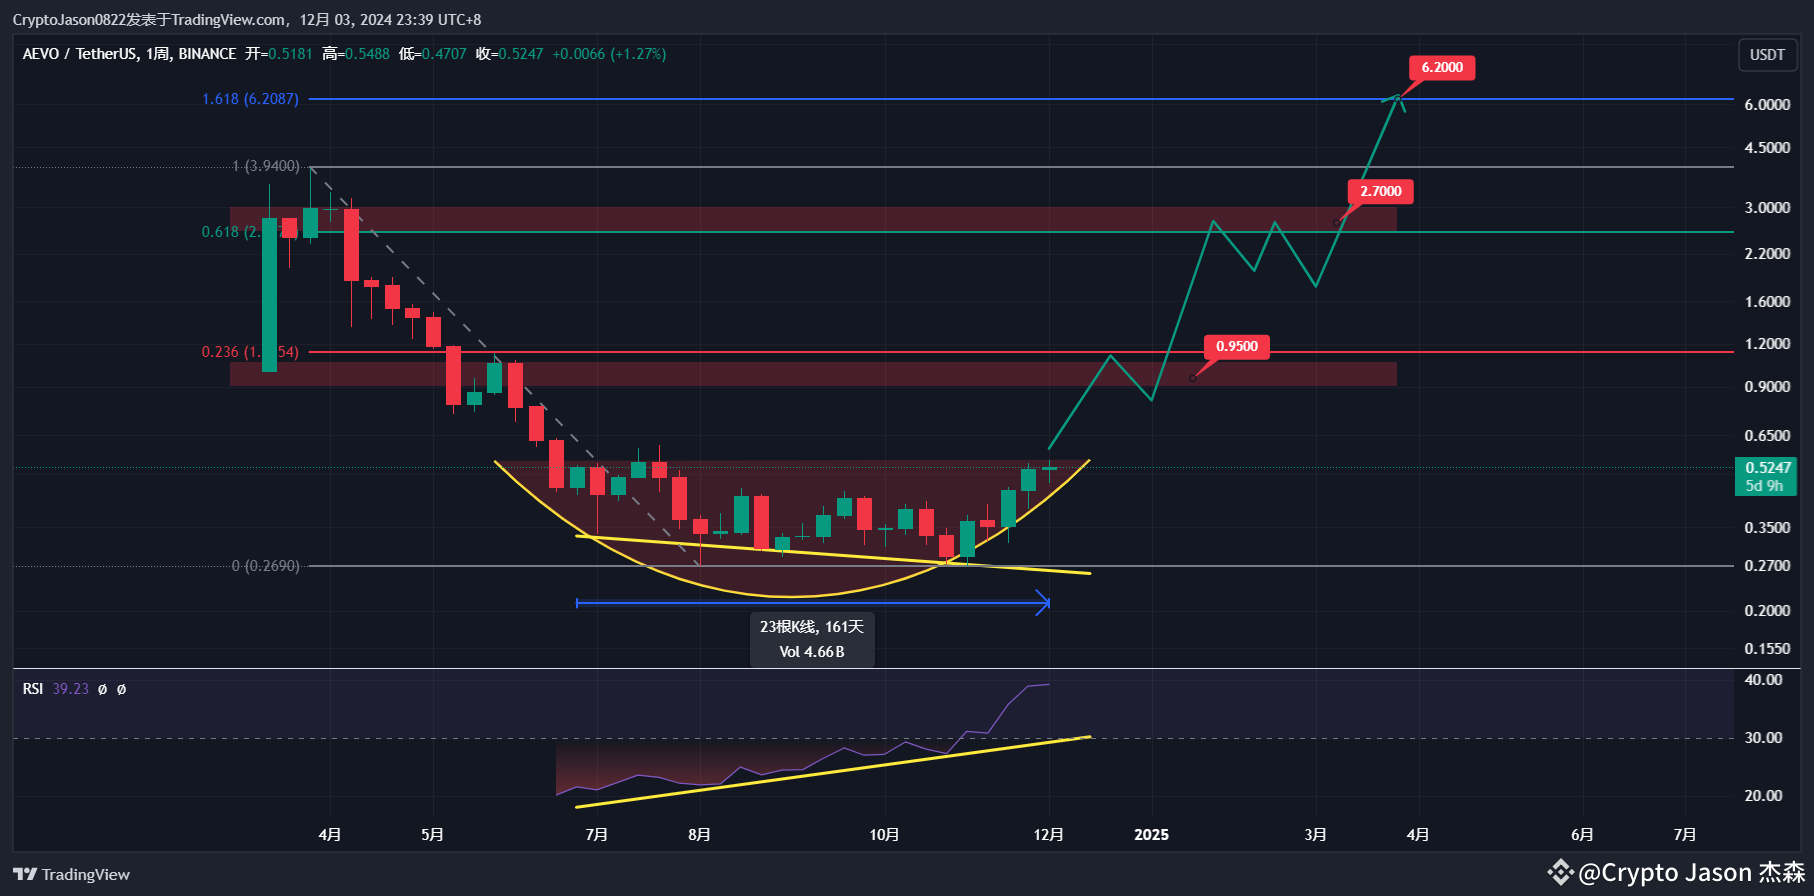Viewport: 1814px width, 896px height.
Task: Click the 3.0000 price axis label
Action: (x=1767, y=208)
